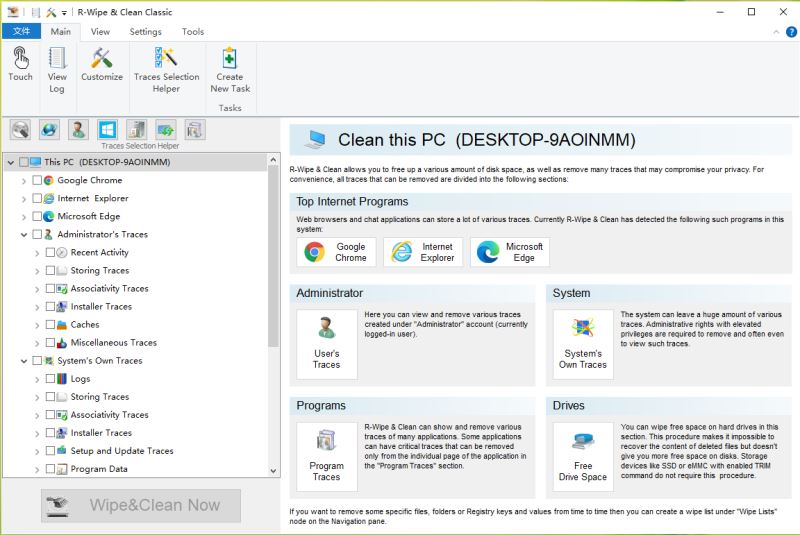Click the Windows logo helper icon
The image size is (800, 535).
tap(108, 130)
